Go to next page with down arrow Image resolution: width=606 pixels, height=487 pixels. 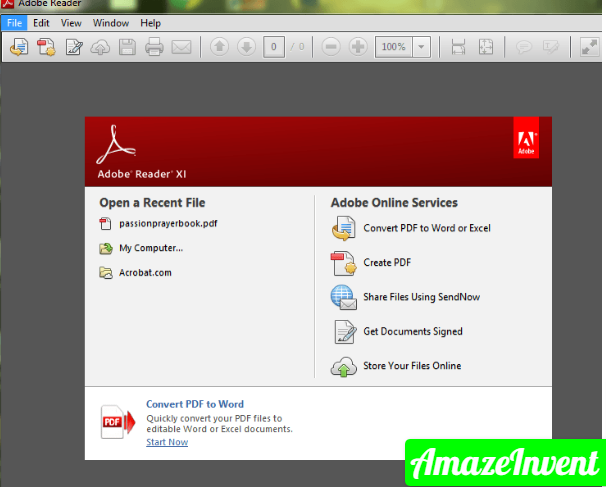[246, 47]
